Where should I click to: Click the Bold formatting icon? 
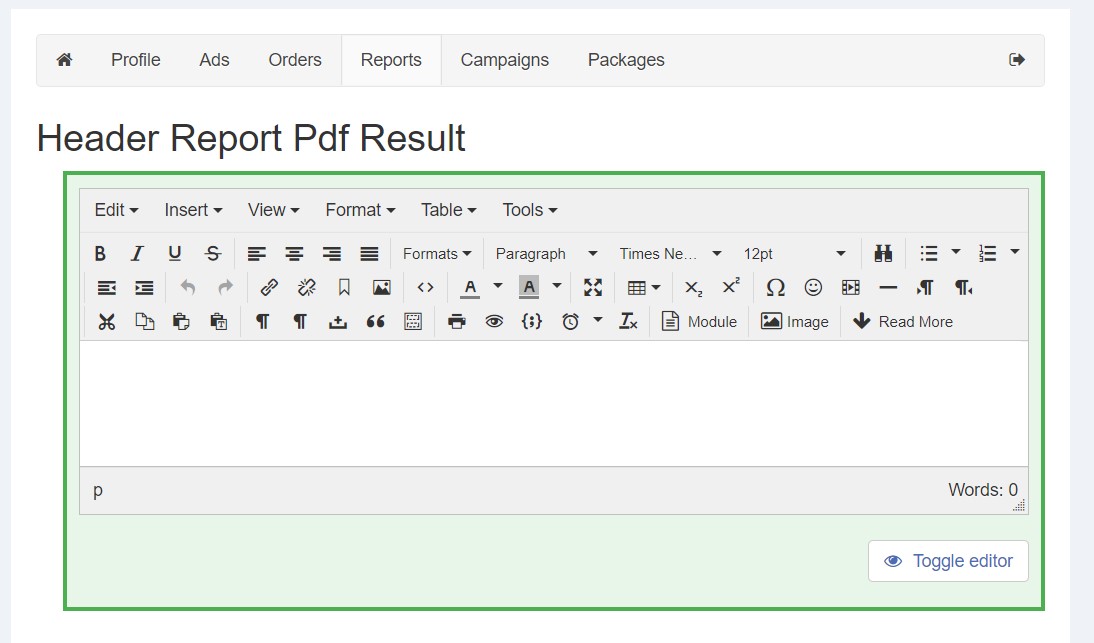(100, 254)
